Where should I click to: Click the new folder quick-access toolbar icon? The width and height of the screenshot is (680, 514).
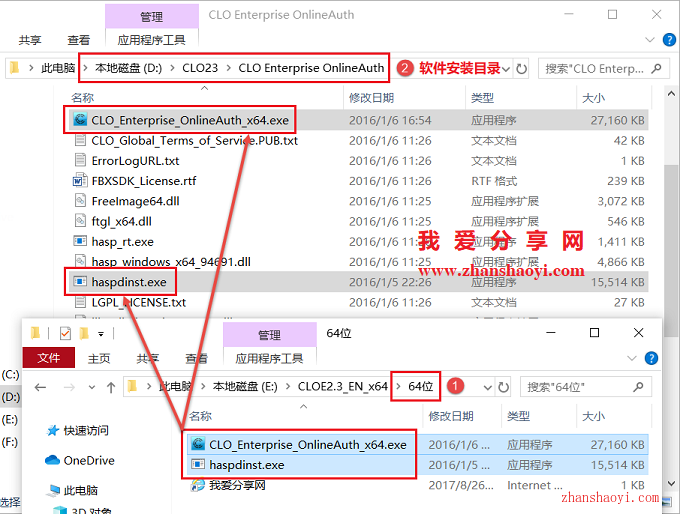(x=84, y=334)
